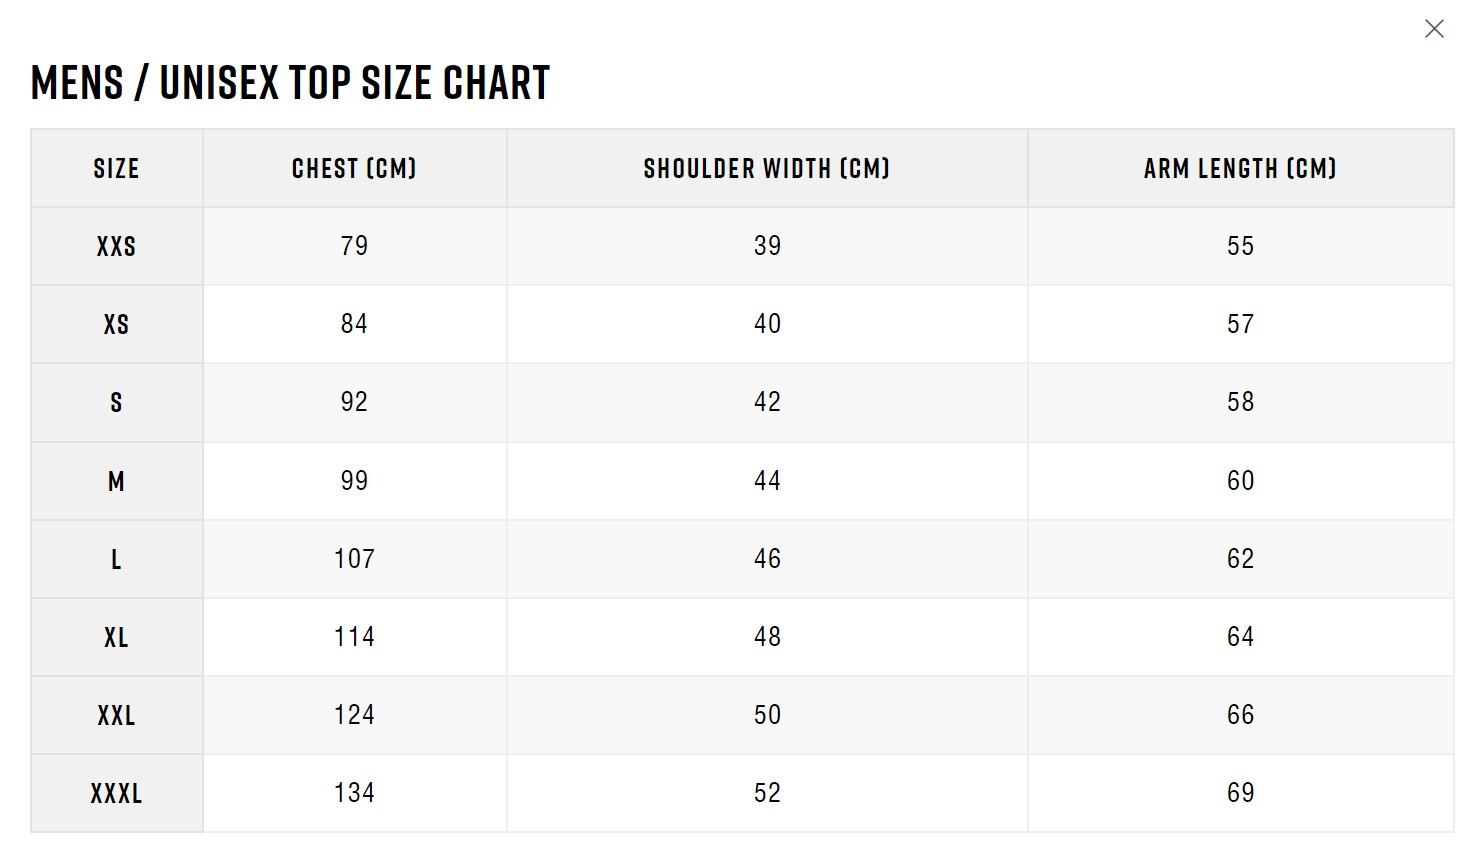Viewport: 1480px width, 868px height.
Task: Select the M size row label
Action: (116, 482)
